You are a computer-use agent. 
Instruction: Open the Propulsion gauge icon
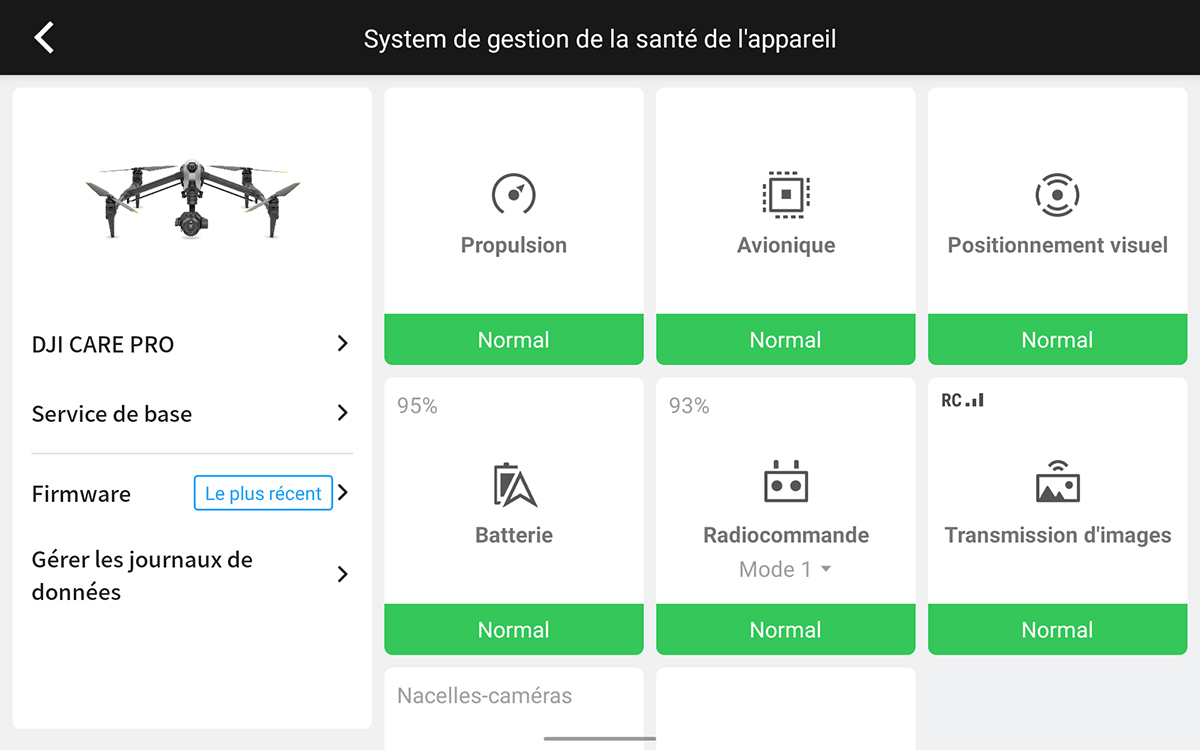pyautogui.click(x=514, y=193)
